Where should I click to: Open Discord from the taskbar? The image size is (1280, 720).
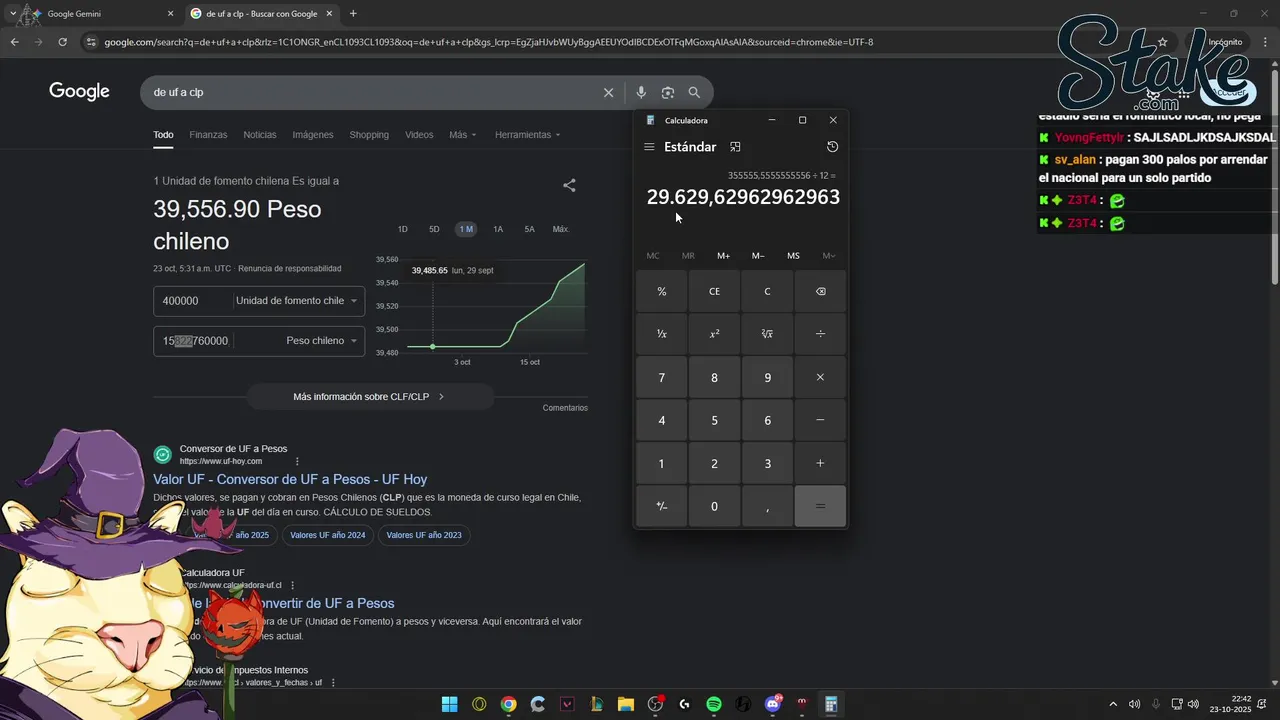(772, 704)
